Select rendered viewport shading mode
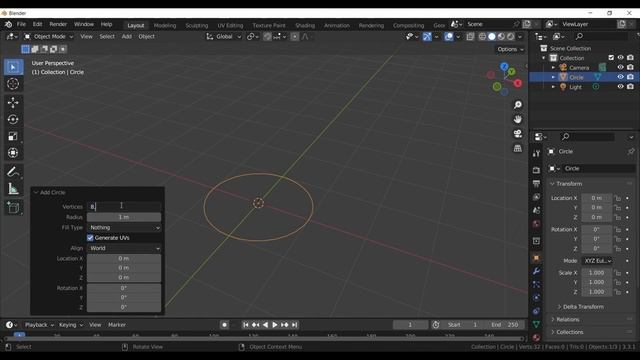The image size is (640, 360). (x=511, y=37)
